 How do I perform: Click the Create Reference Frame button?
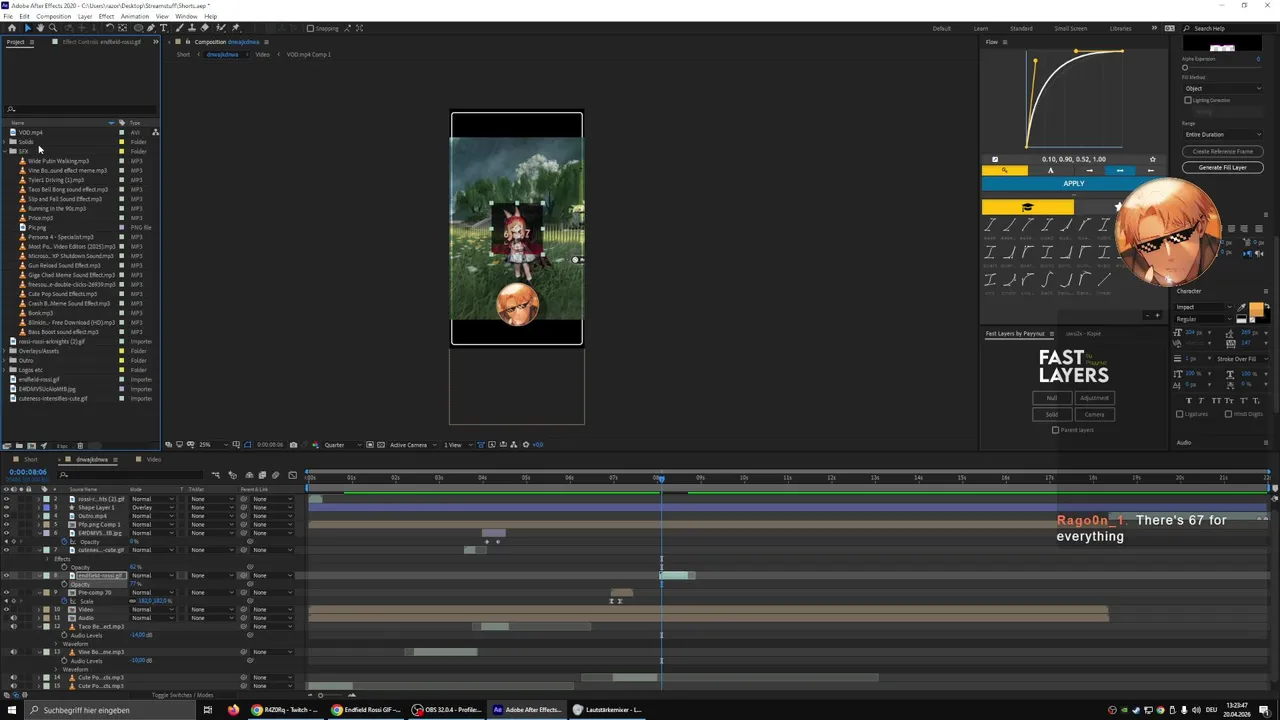[1222, 151]
